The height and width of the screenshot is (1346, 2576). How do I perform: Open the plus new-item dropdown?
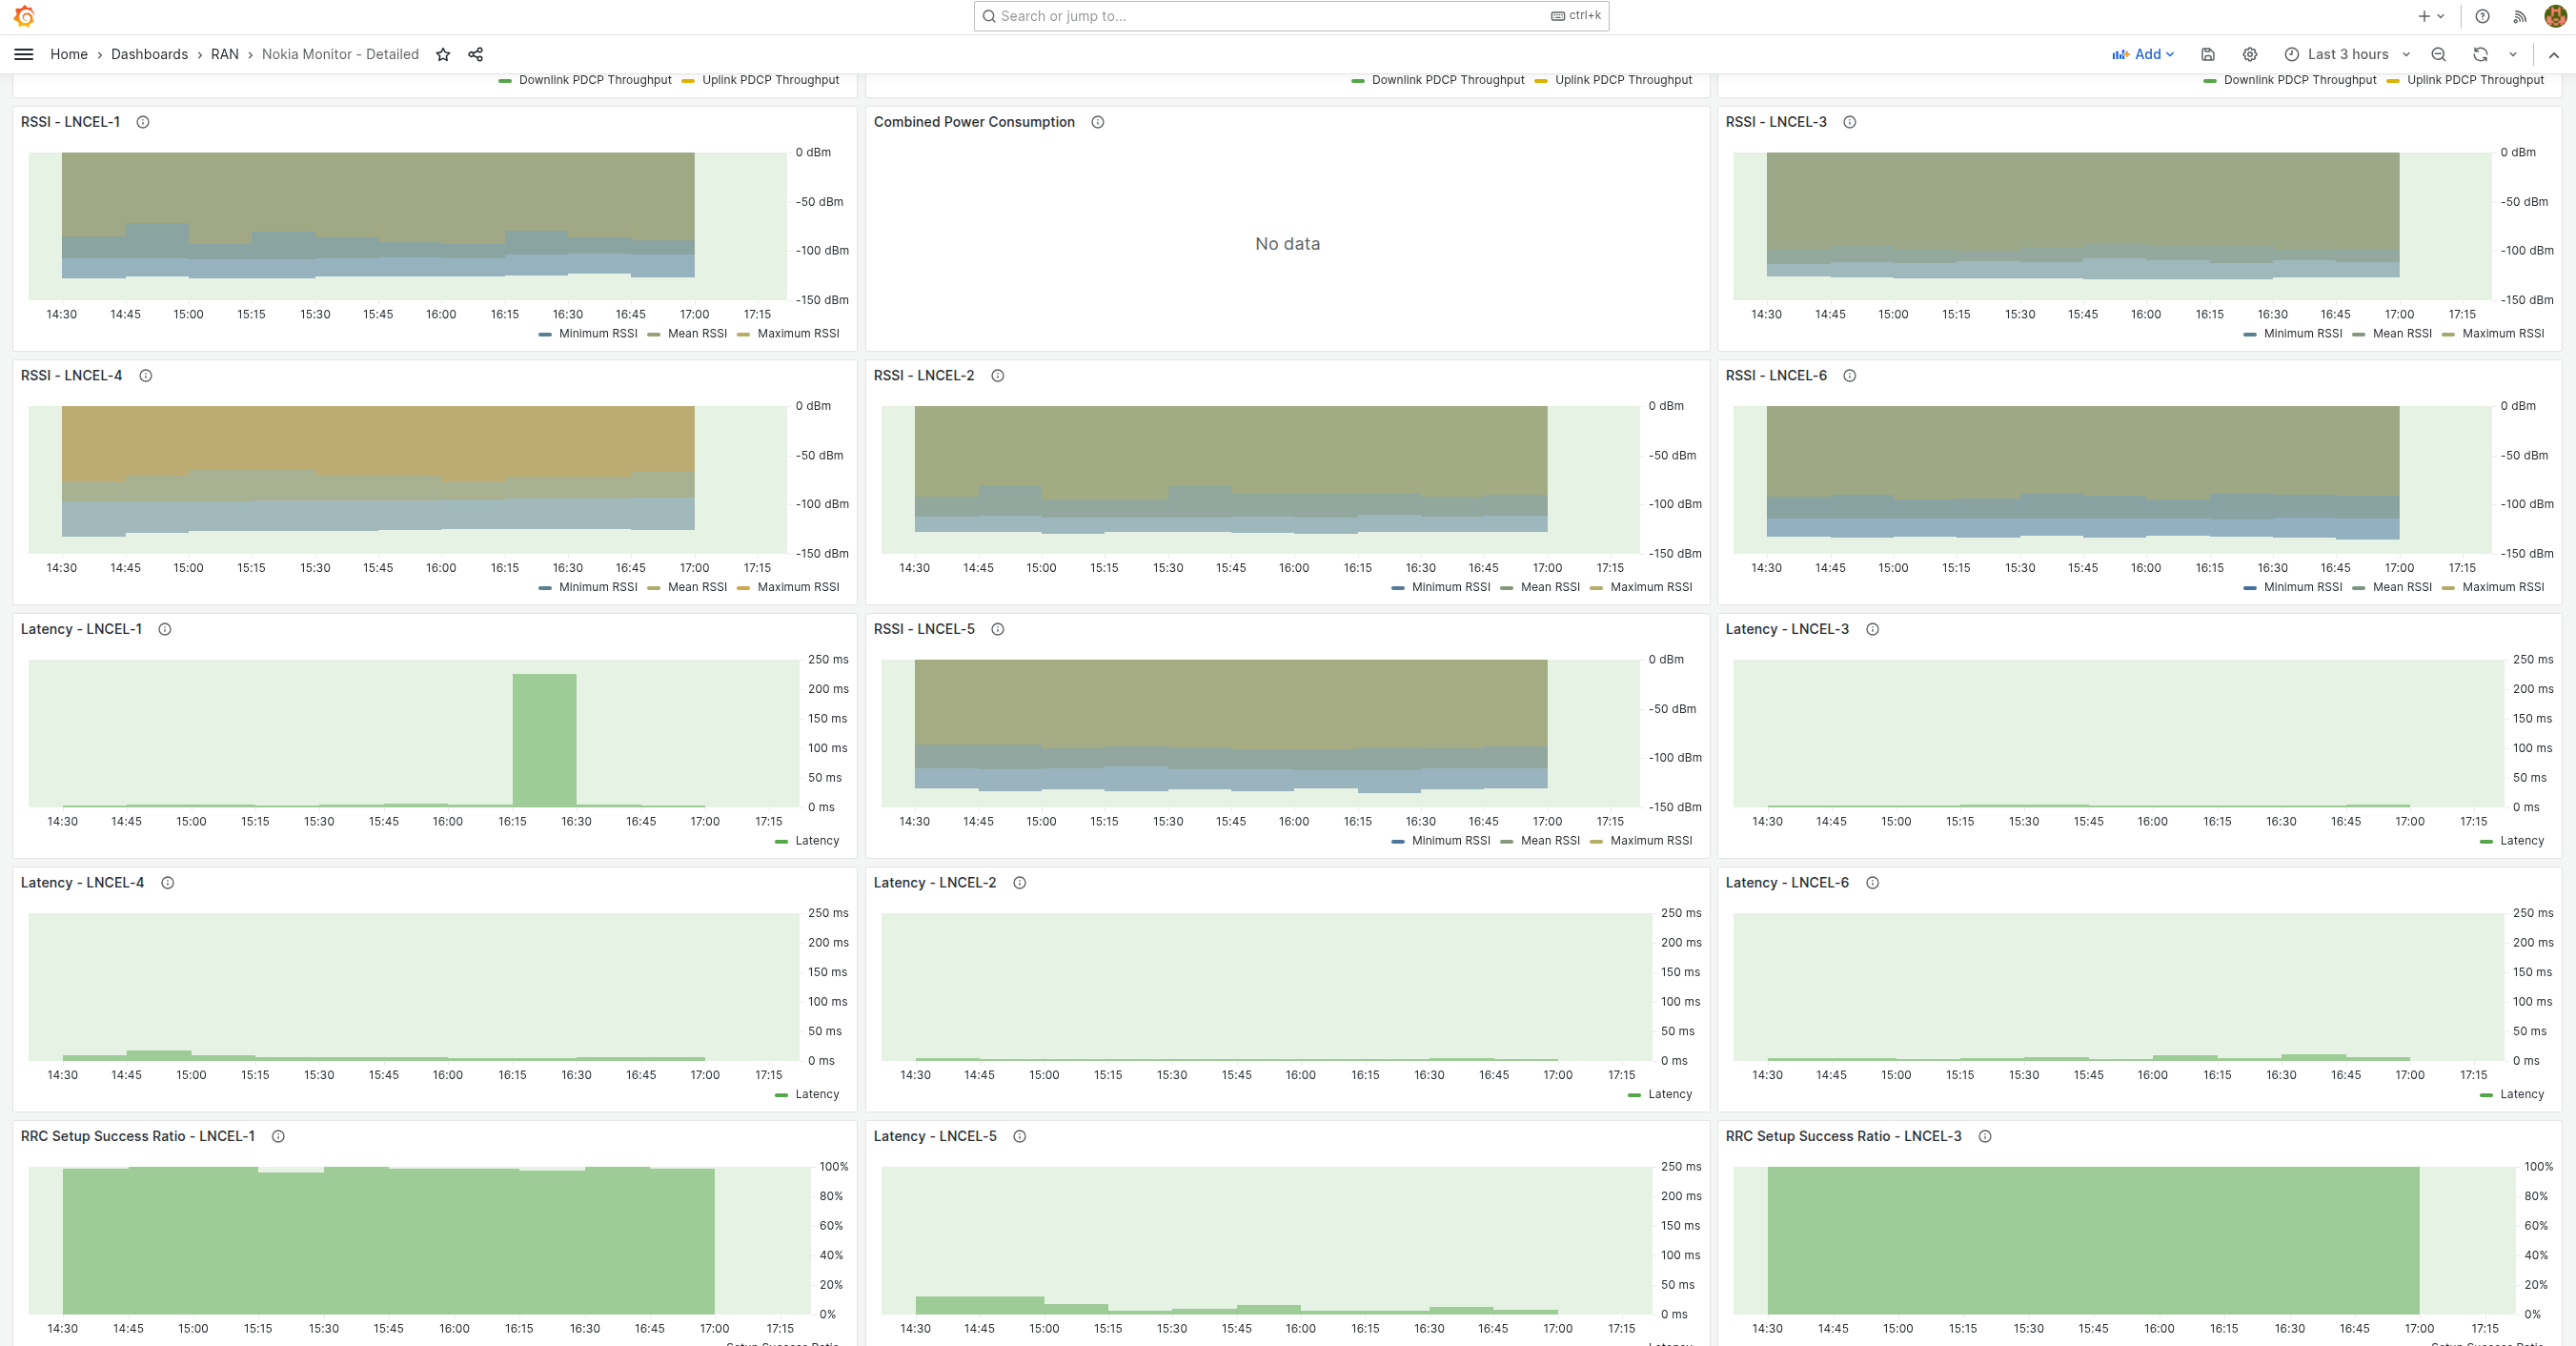[2431, 16]
